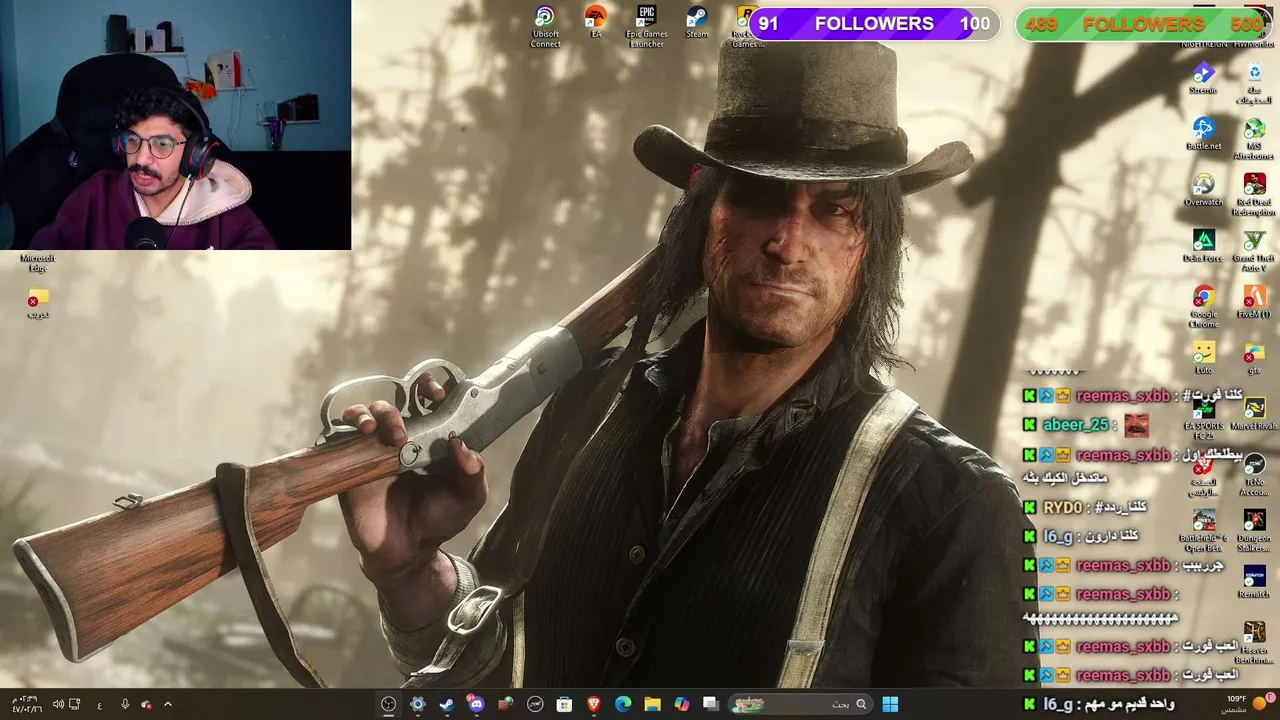The width and height of the screenshot is (1280, 720).
Task: Select the Stremio desktop icon
Action: pyautogui.click(x=1203, y=78)
